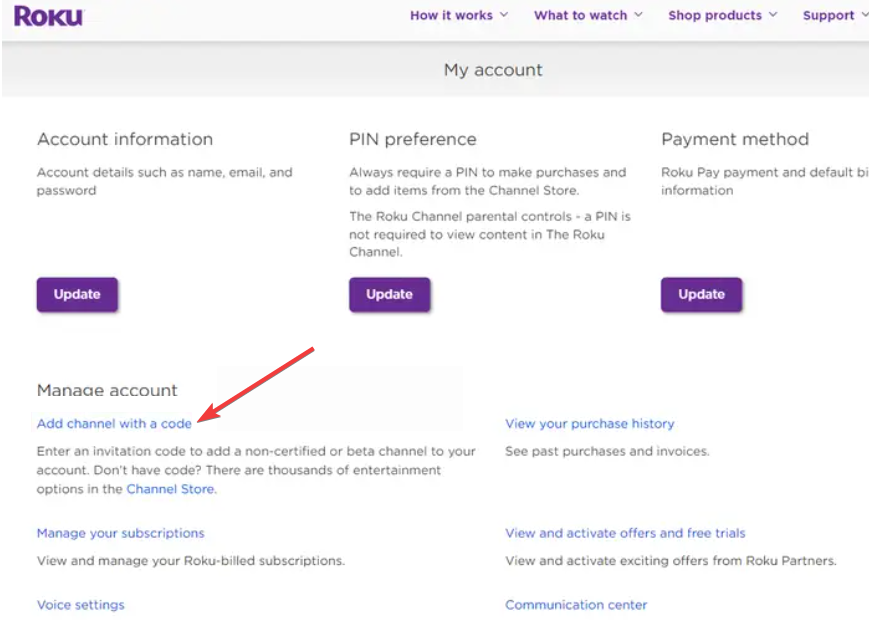The height and width of the screenshot is (620, 869).
Task: Expand the chevron beside What to watch
Action: [x=639, y=15]
